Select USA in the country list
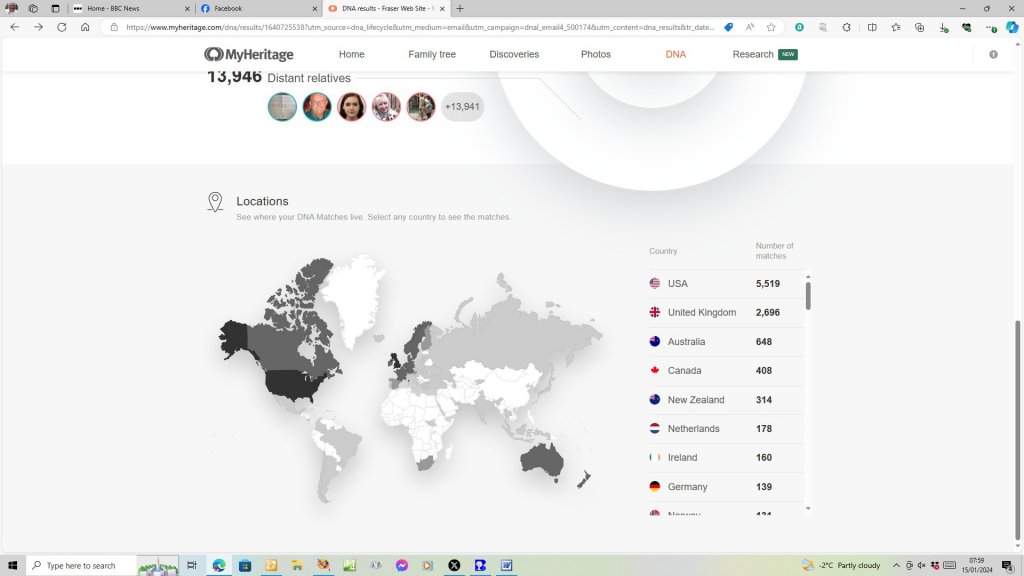Image resolution: width=1024 pixels, height=576 pixels. 677,284
